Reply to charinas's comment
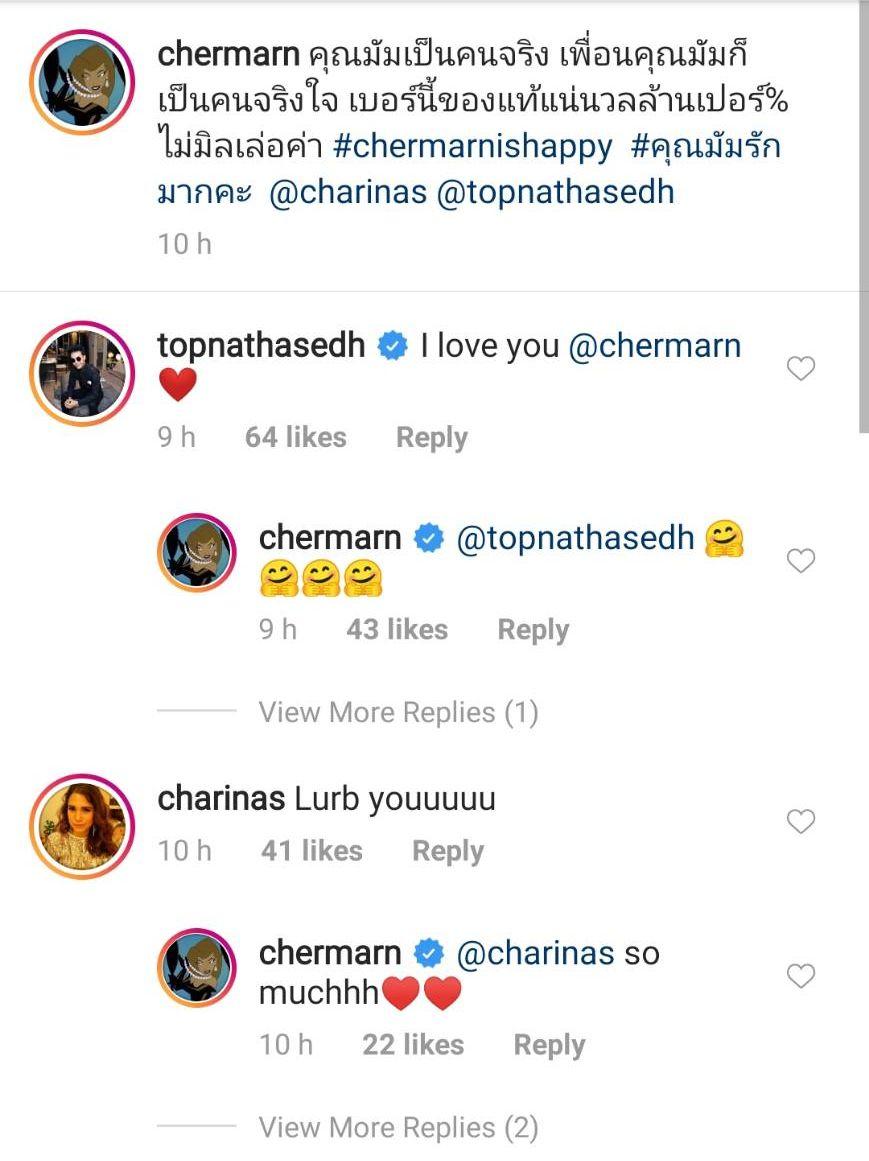The image size is (869, 1161). point(447,852)
